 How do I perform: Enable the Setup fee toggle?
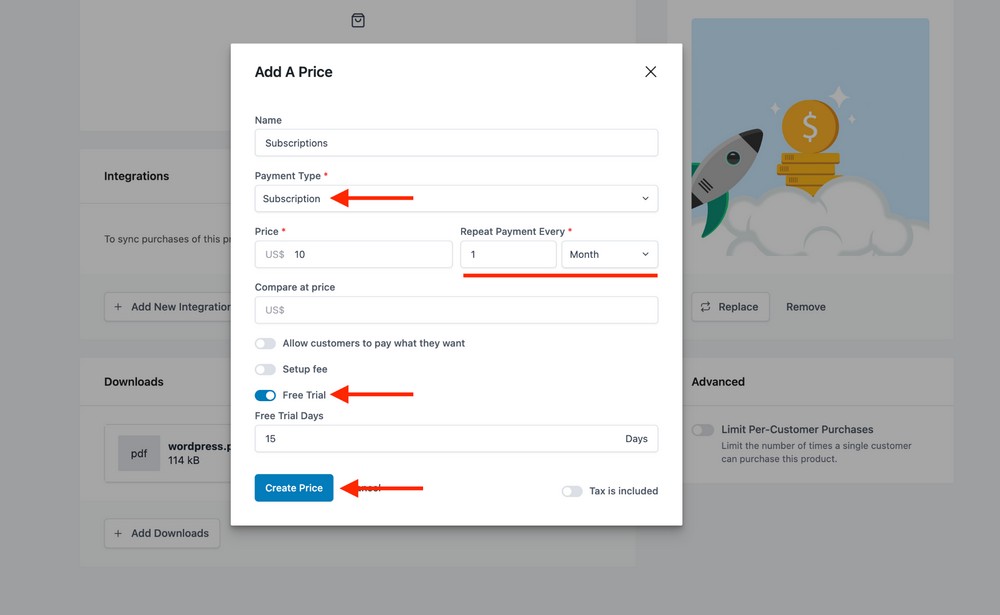click(x=265, y=368)
